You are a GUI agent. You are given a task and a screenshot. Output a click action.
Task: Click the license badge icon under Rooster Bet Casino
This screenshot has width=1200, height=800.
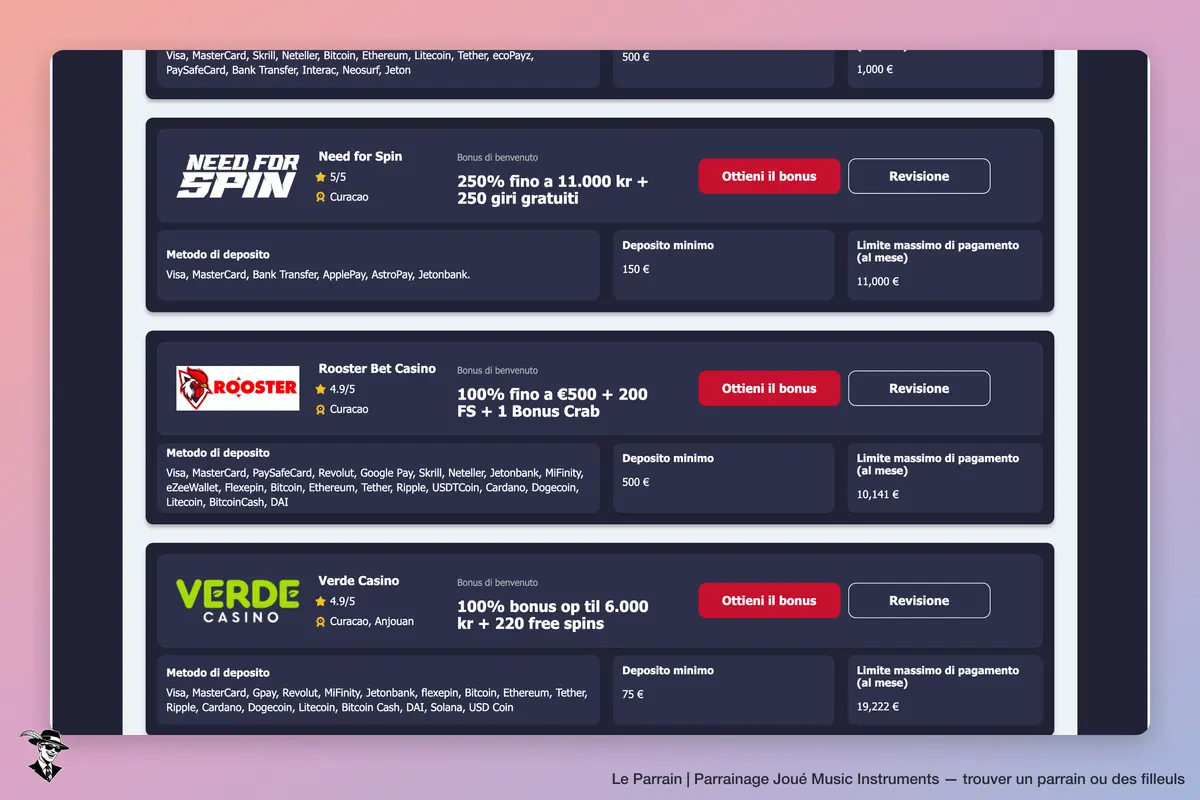(x=321, y=409)
